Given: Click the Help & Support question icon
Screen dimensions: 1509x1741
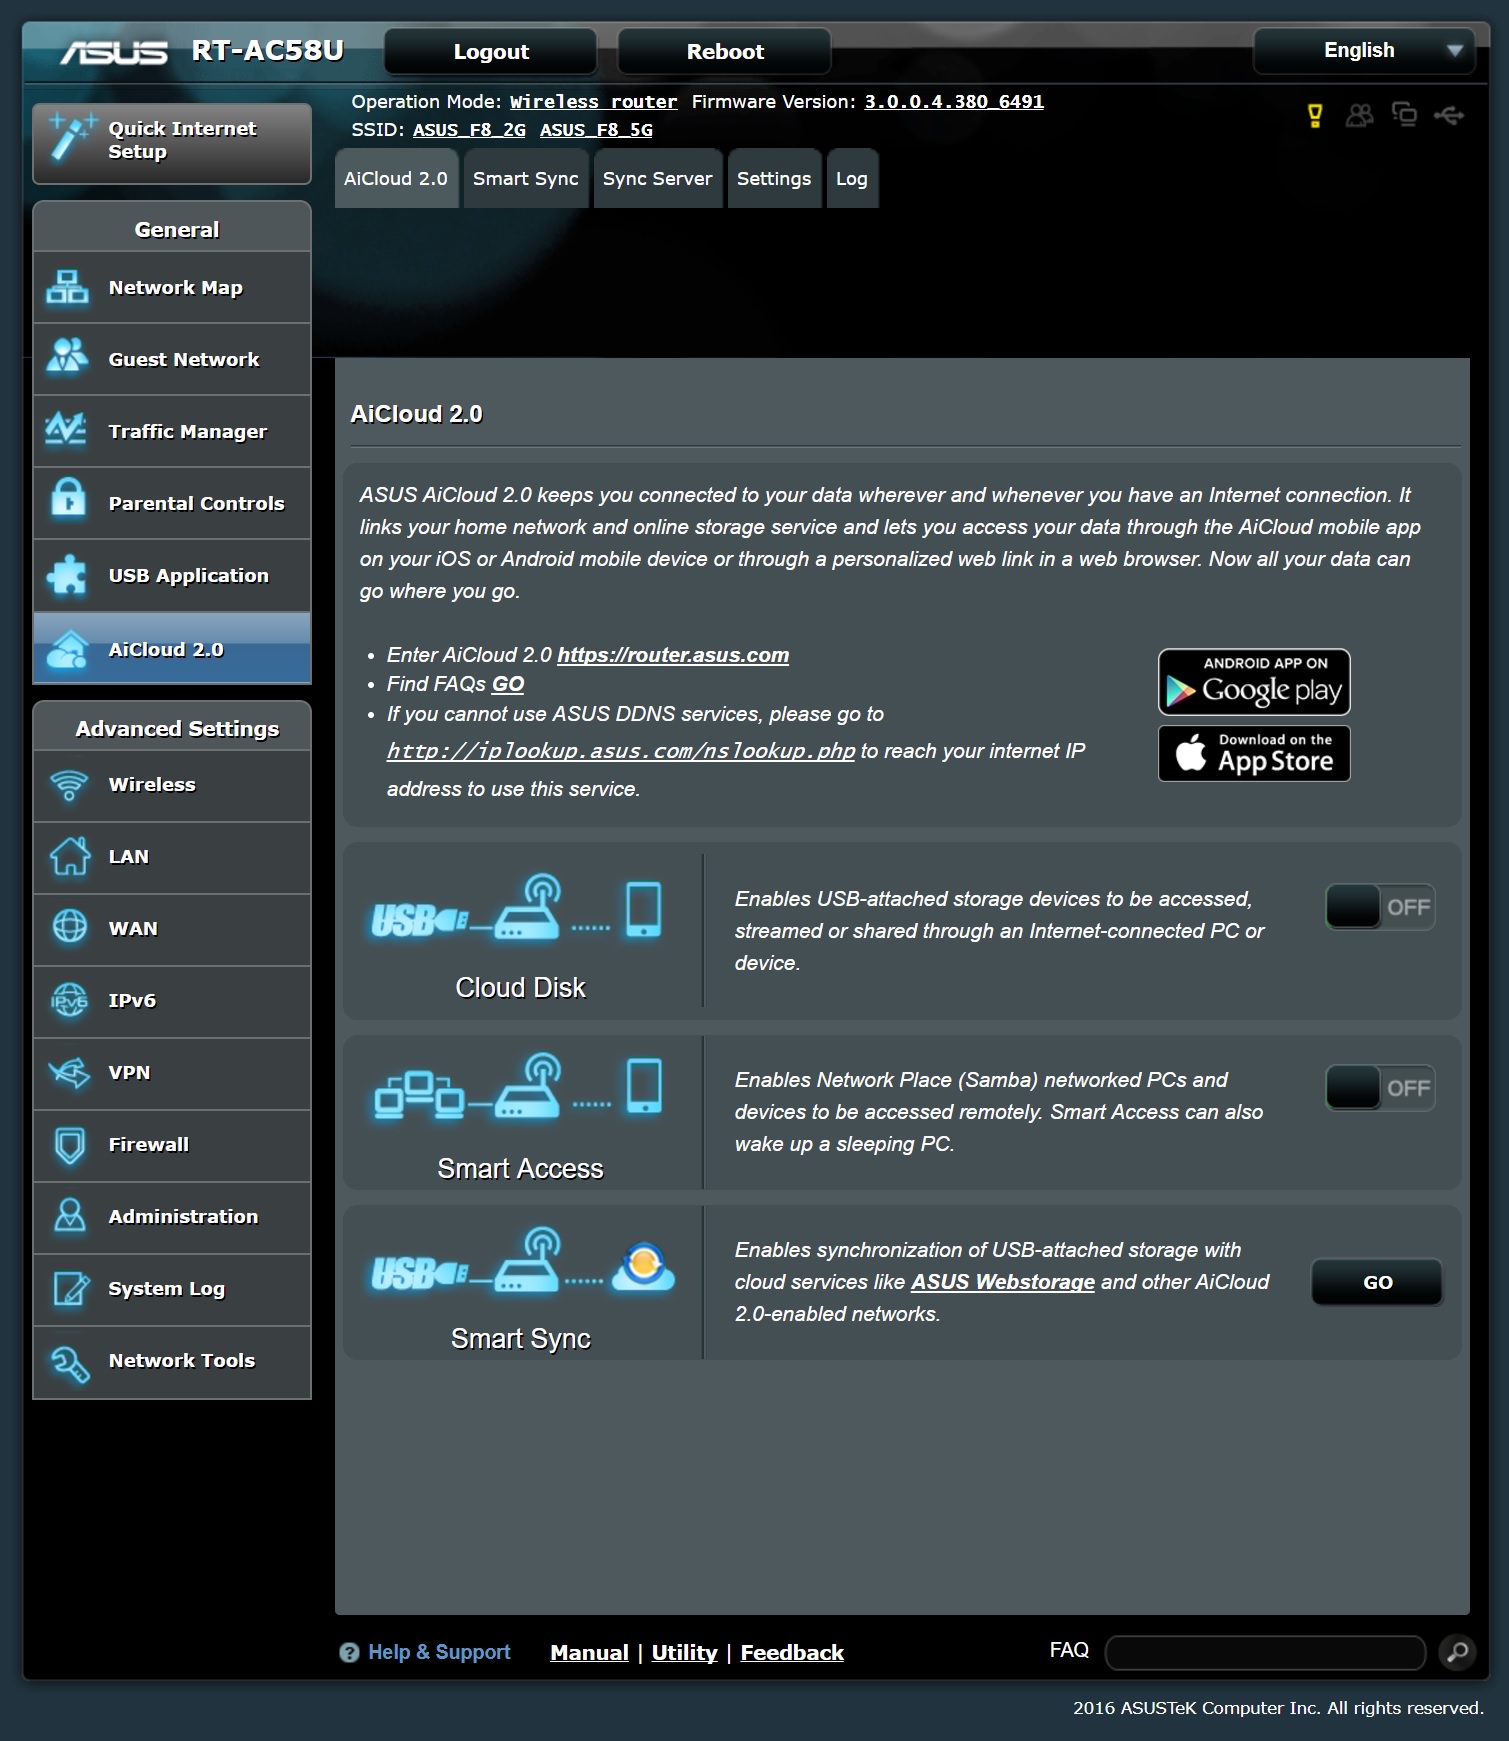Looking at the screenshot, I should point(349,1653).
